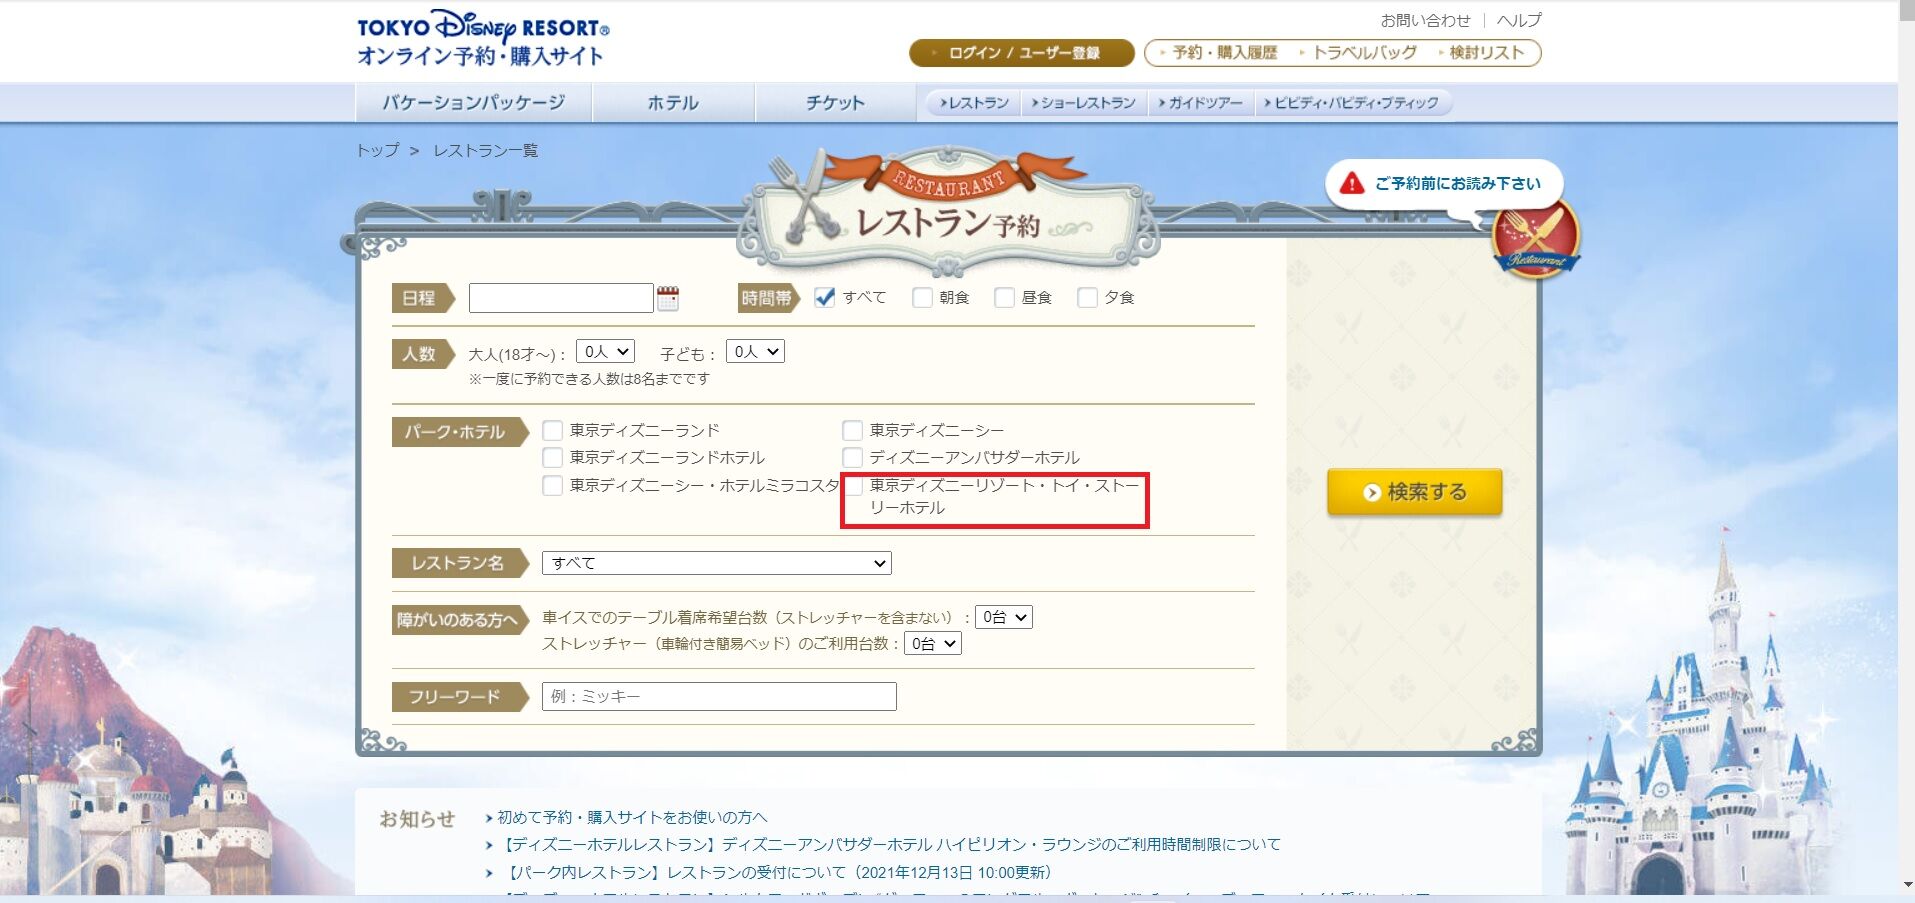This screenshot has height=903, width=1915.
Task: Click the red warning triangle icon
Action: (x=1353, y=183)
